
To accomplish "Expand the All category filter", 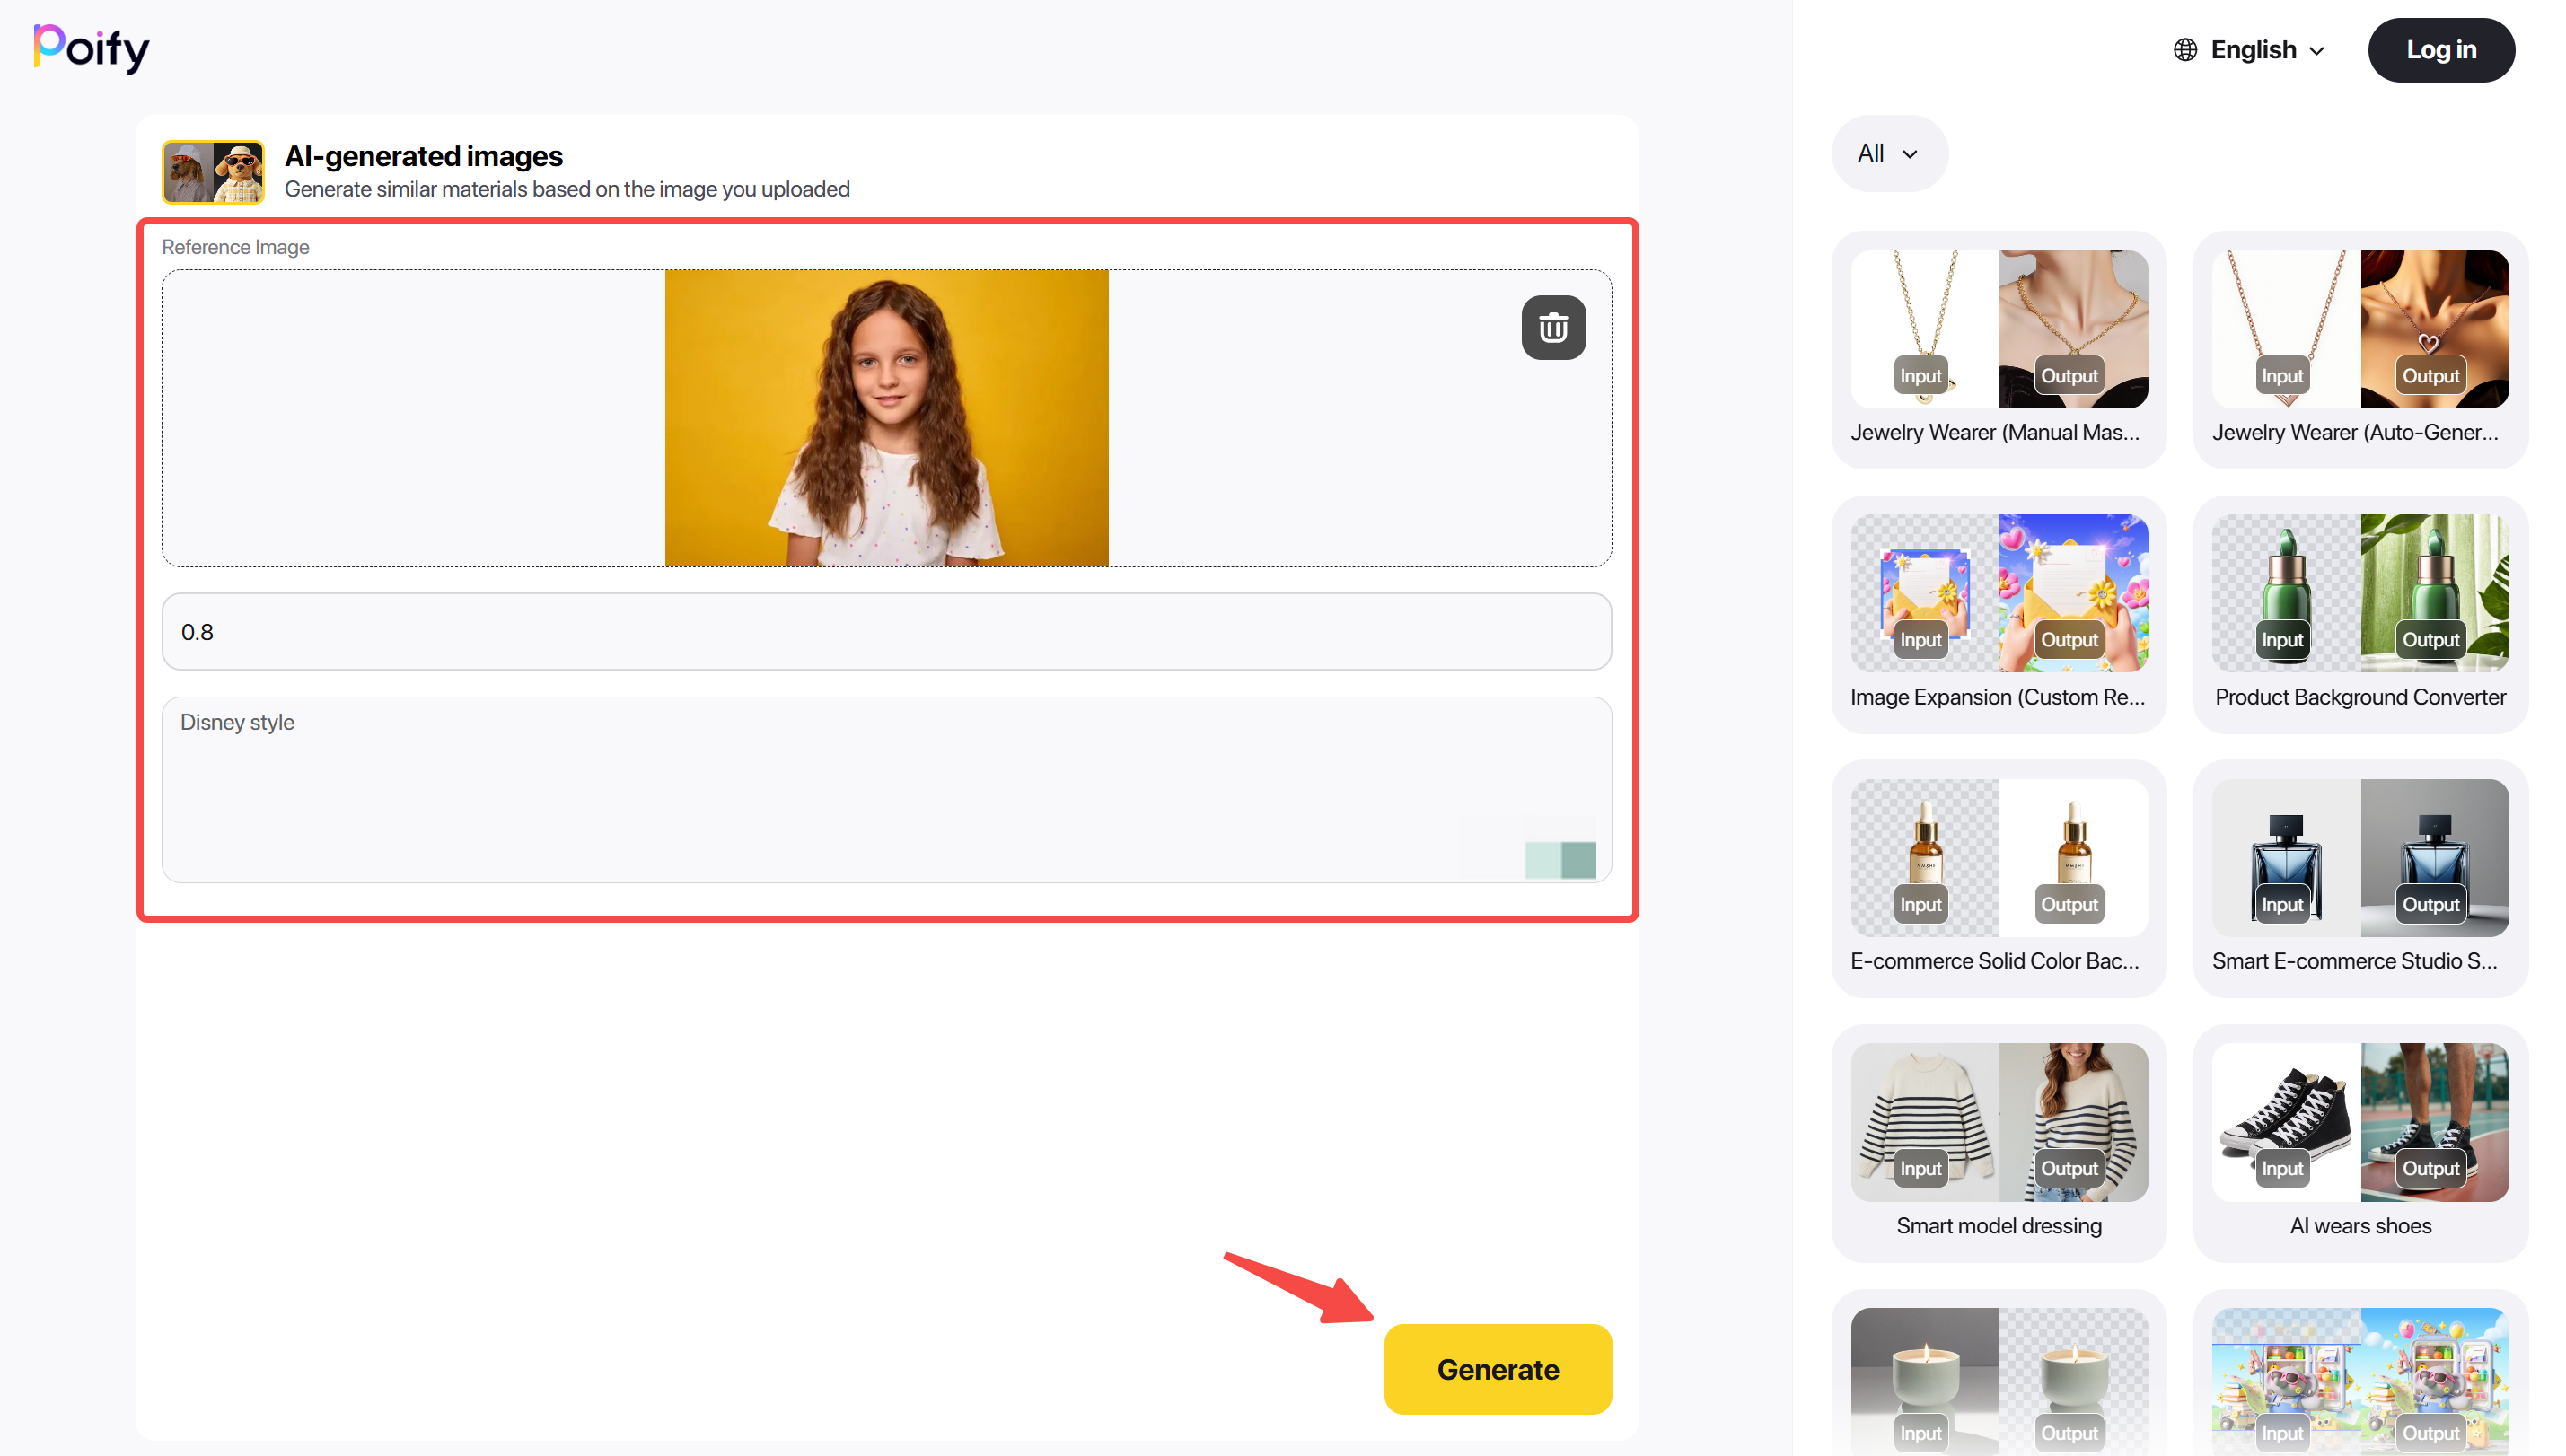I will click(x=1888, y=154).
